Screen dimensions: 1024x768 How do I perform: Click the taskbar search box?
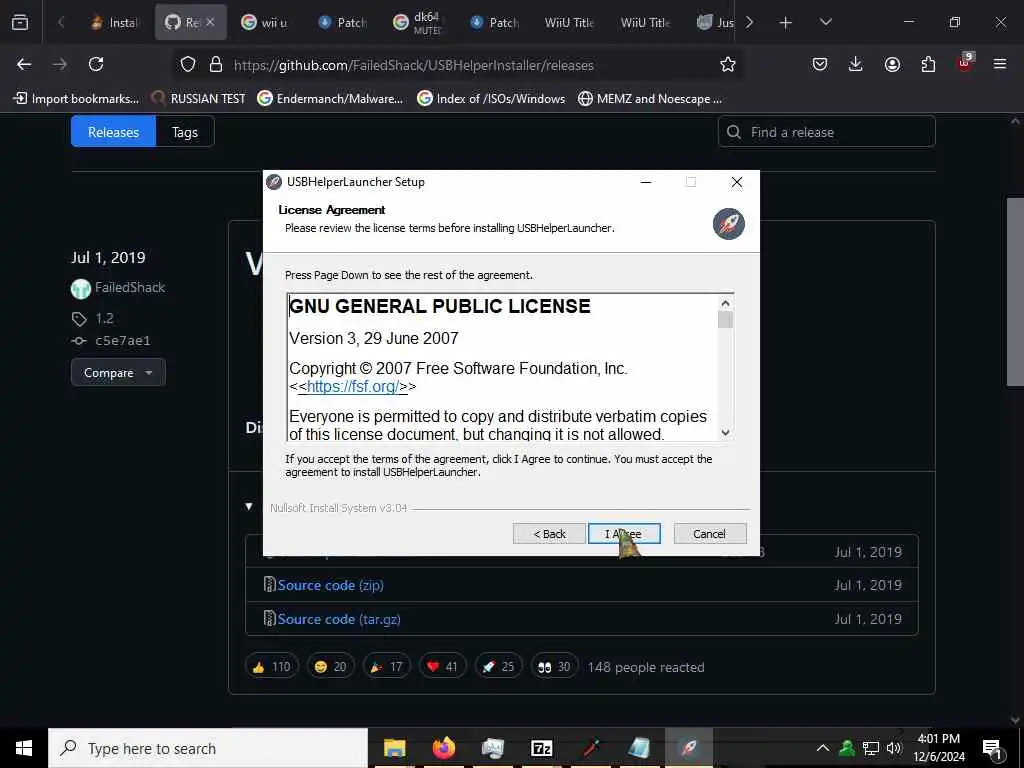pyautogui.click(x=208, y=748)
